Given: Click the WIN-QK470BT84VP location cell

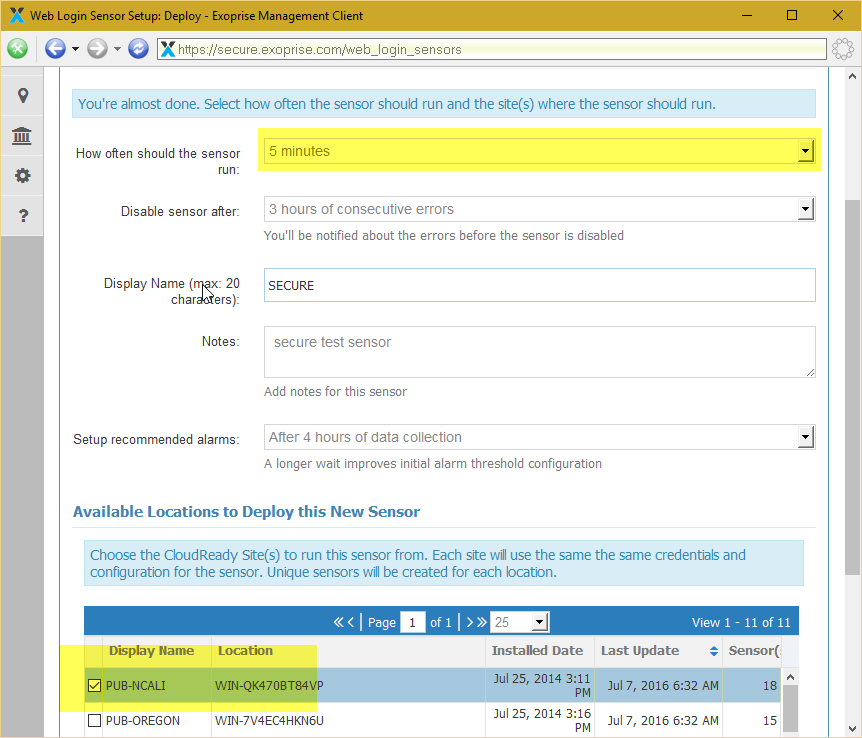Looking at the screenshot, I should 349,685.
